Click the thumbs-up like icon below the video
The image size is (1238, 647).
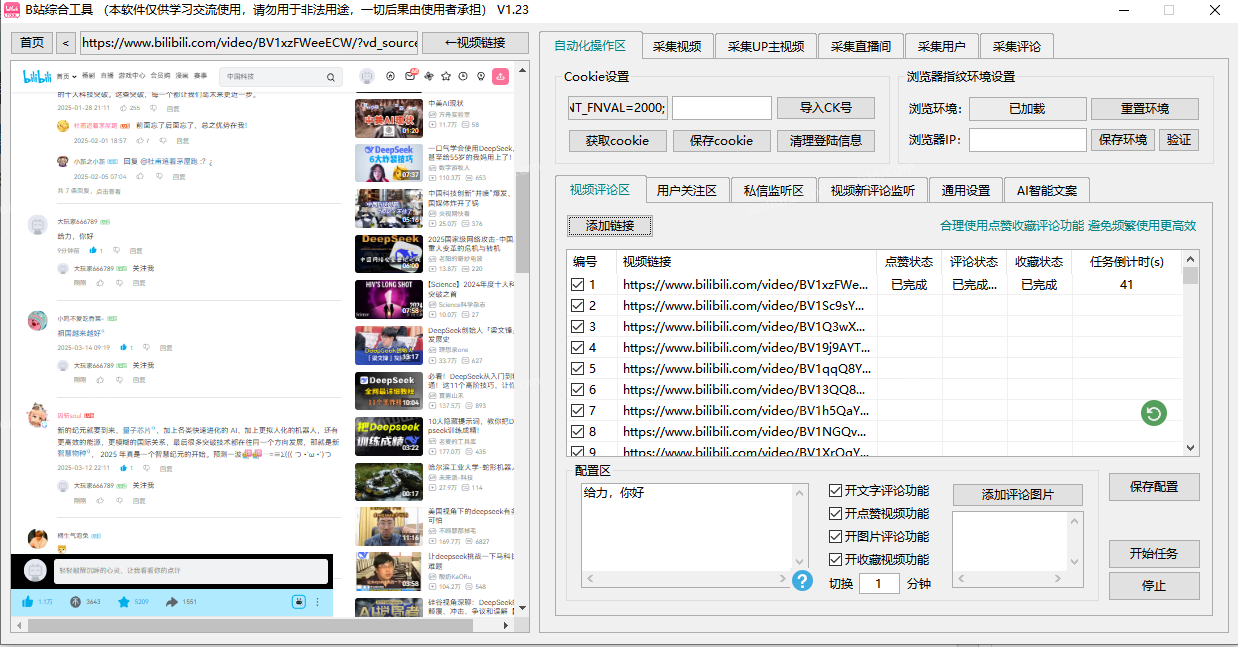(x=28, y=601)
